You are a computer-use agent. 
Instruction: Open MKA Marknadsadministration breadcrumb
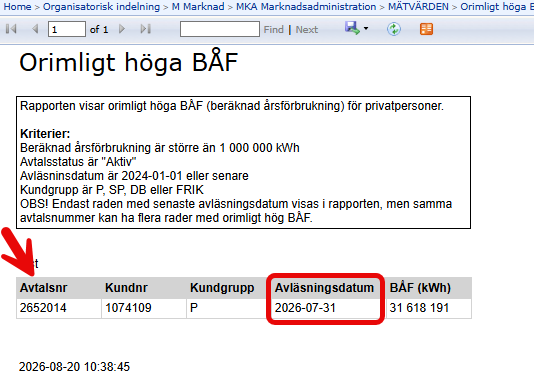[x=306, y=6]
